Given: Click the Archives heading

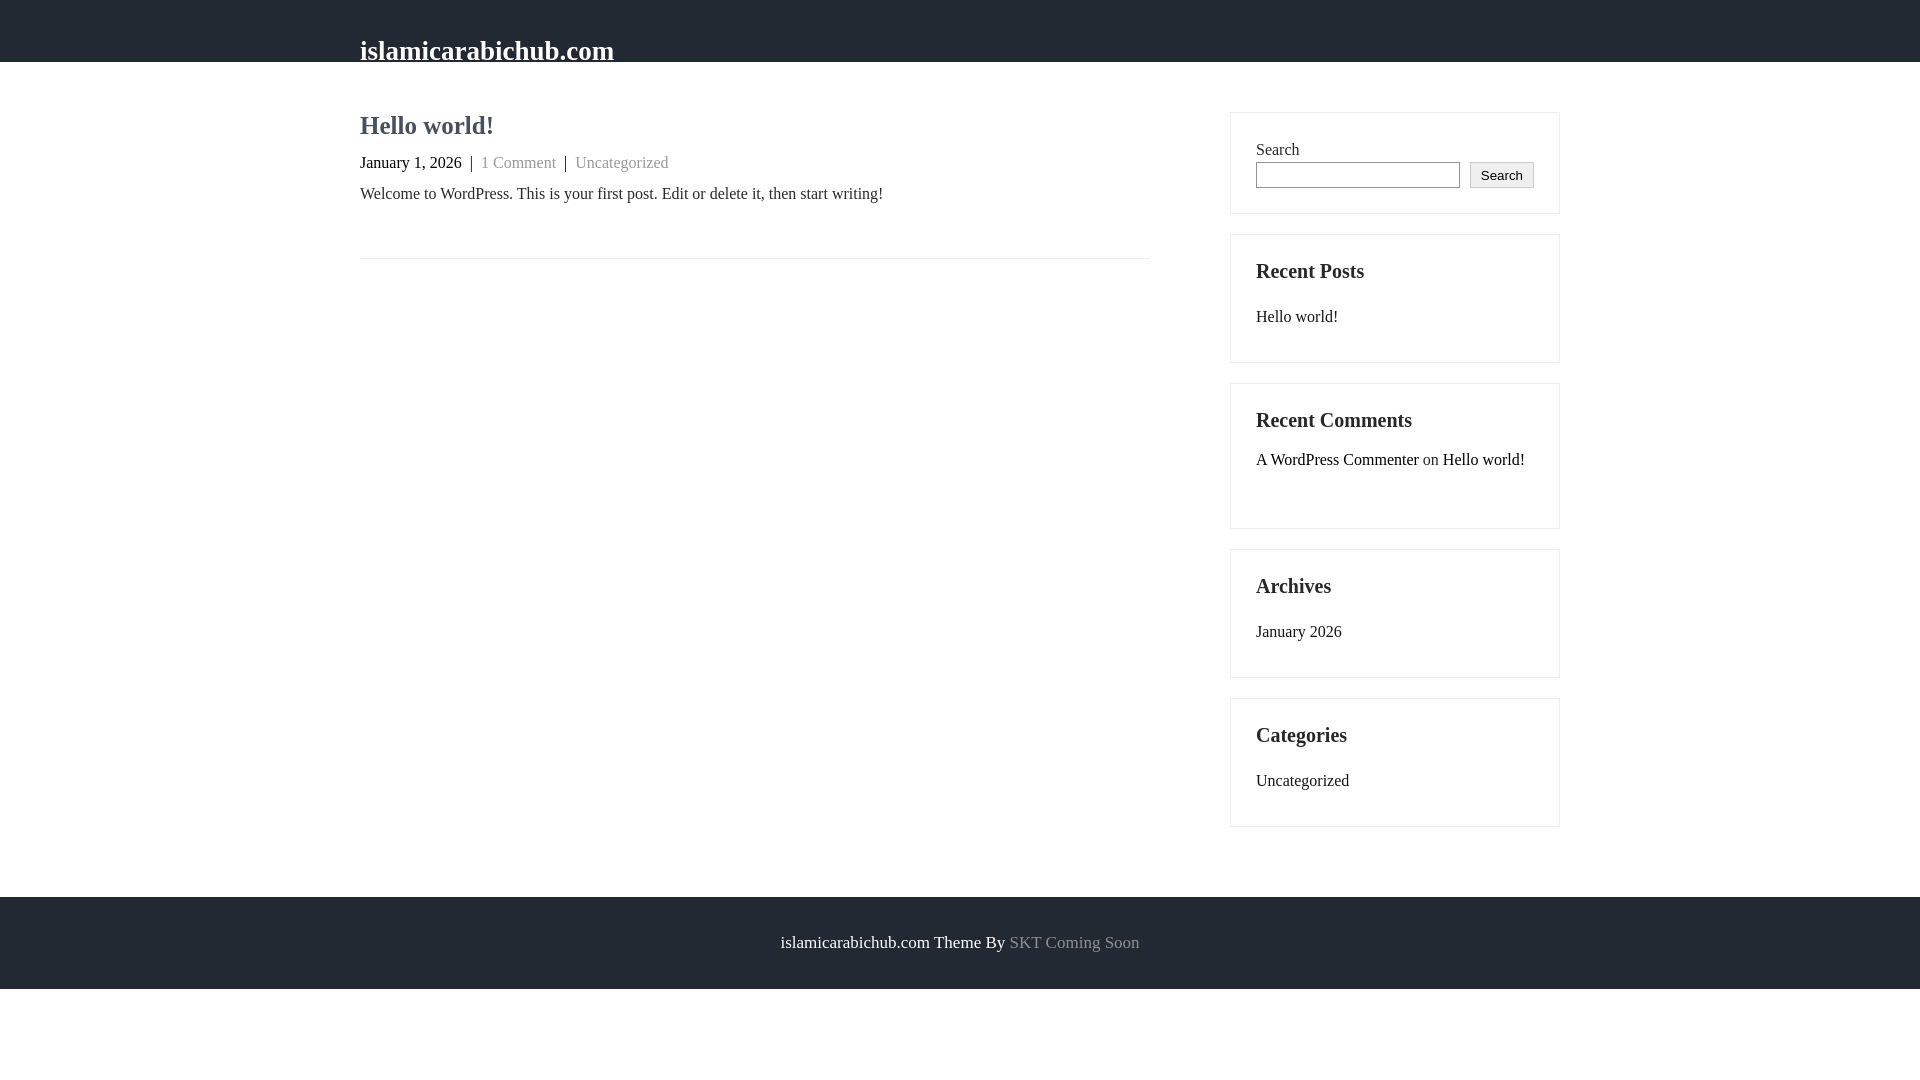Looking at the screenshot, I should [x=1292, y=587].
